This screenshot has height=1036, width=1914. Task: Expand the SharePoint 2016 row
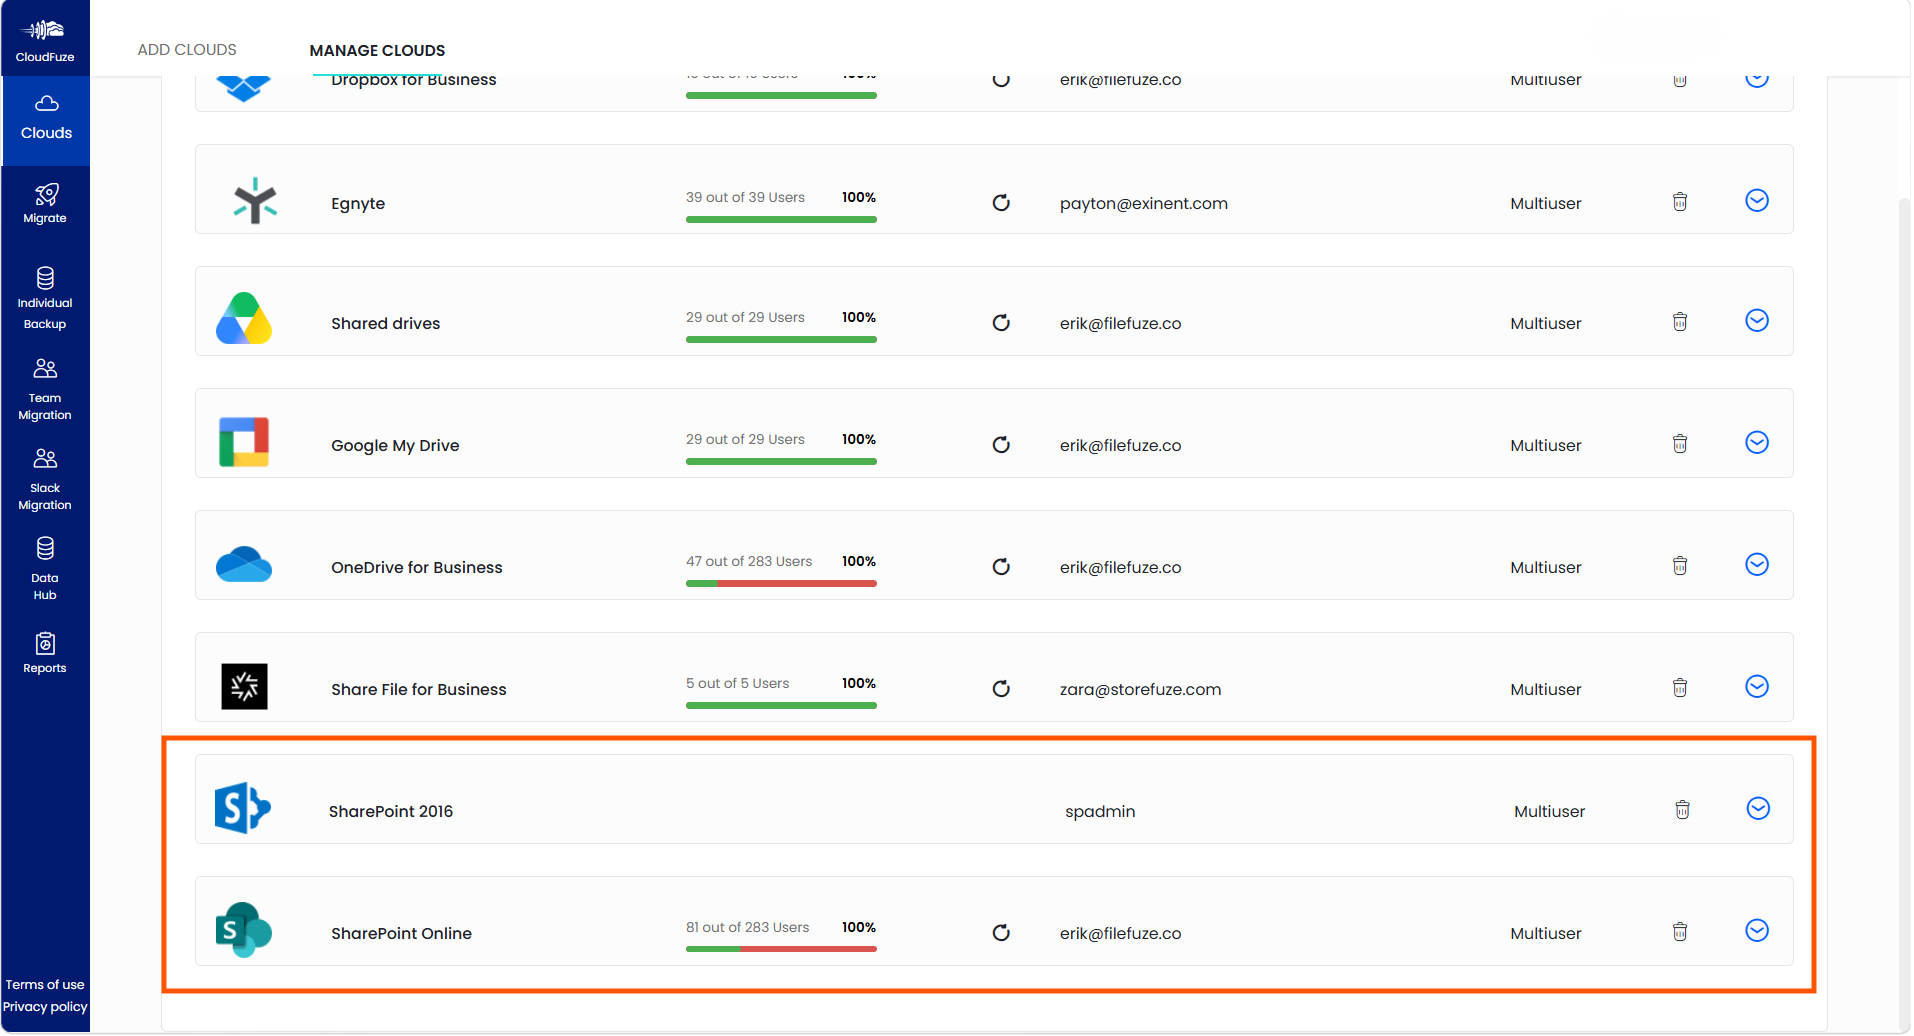1758,809
